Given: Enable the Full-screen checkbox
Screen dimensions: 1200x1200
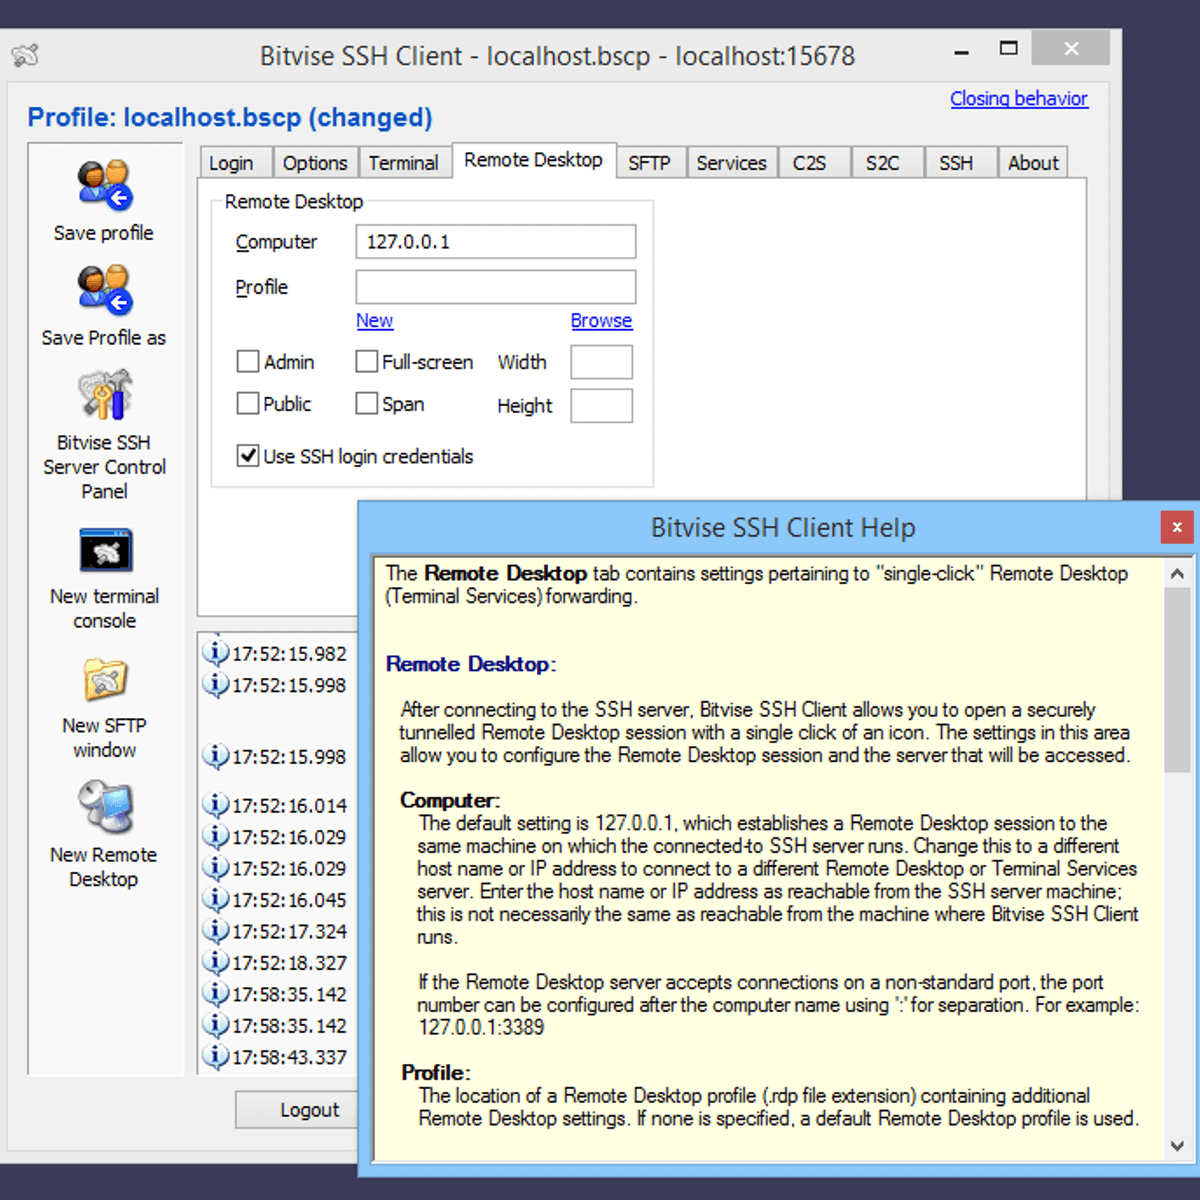Looking at the screenshot, I should coord(367,361).
